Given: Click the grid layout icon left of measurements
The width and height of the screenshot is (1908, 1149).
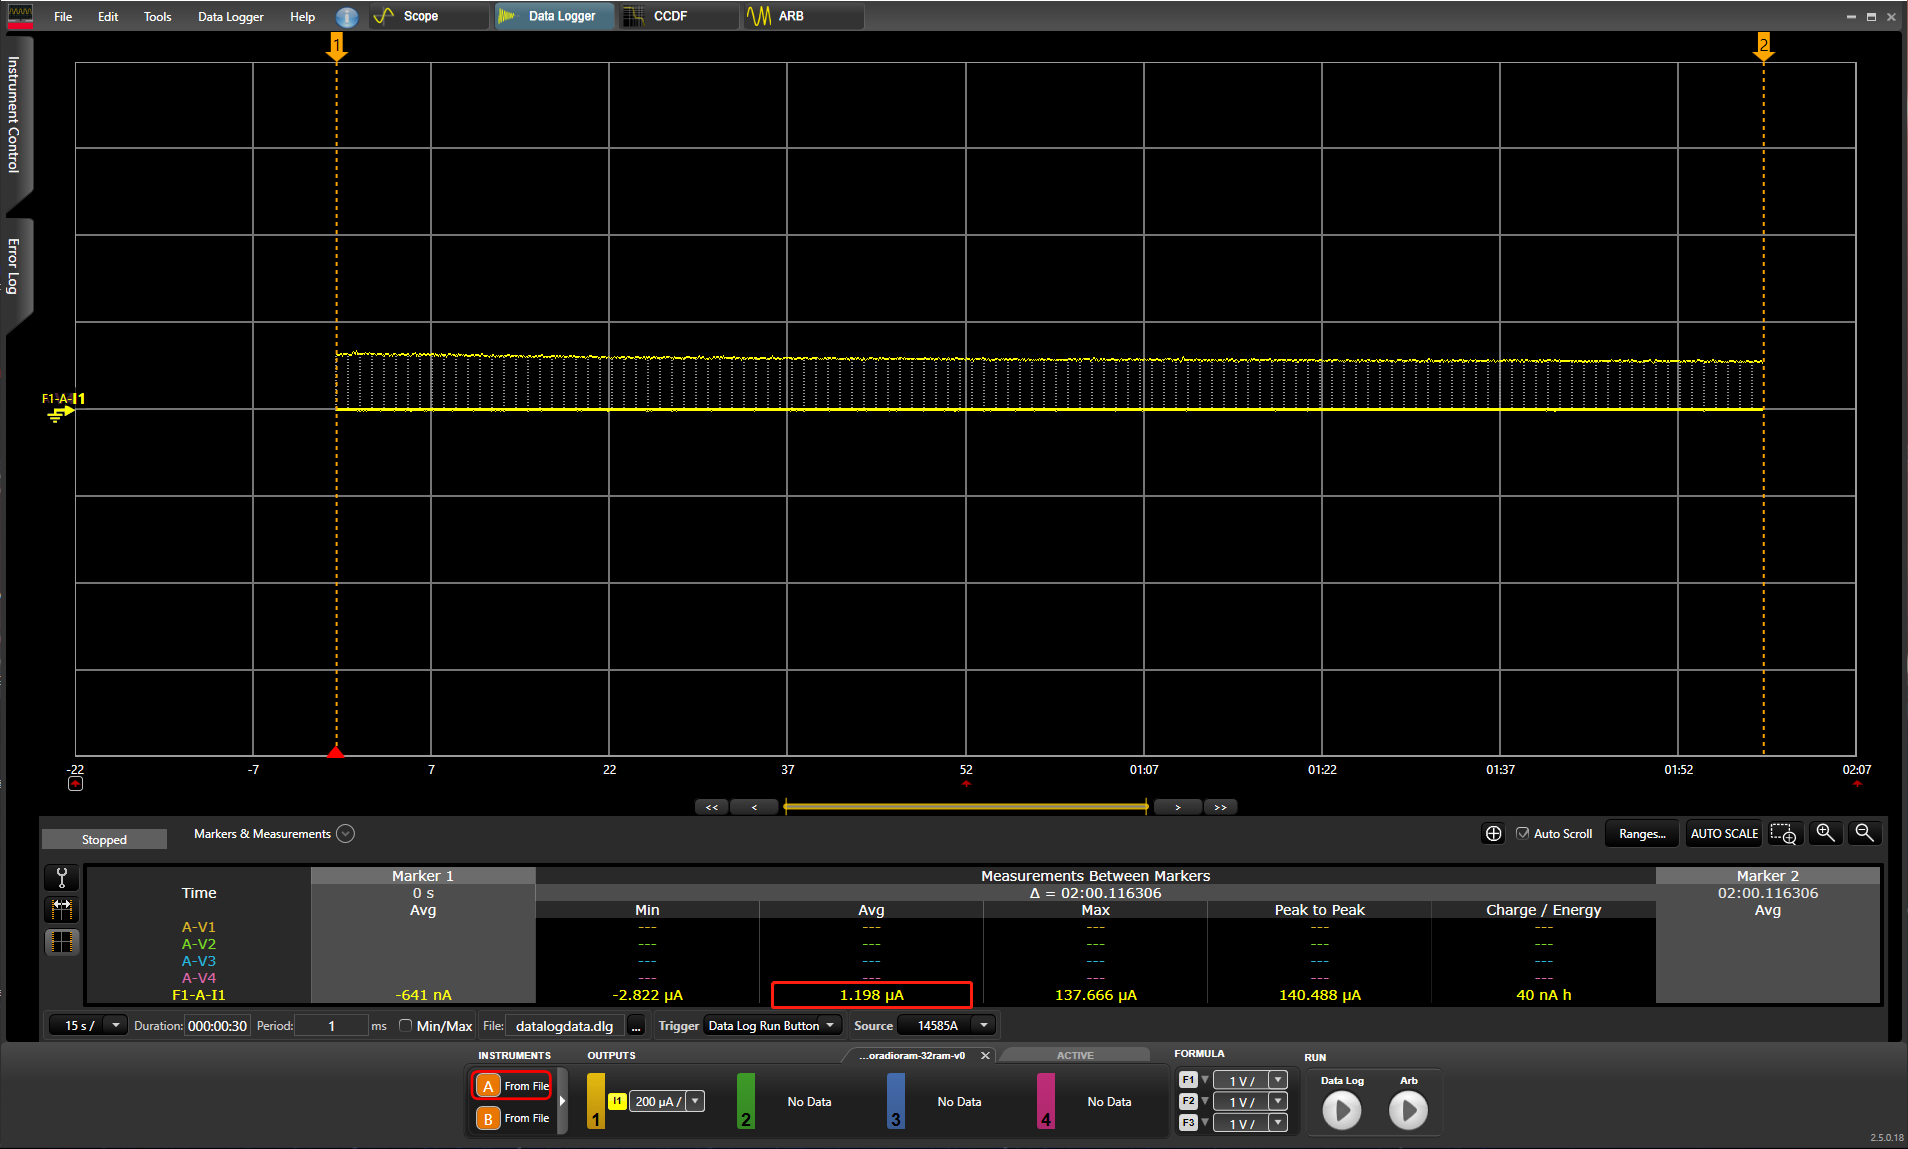Looking at the screenshot, I should click(62, 942).
